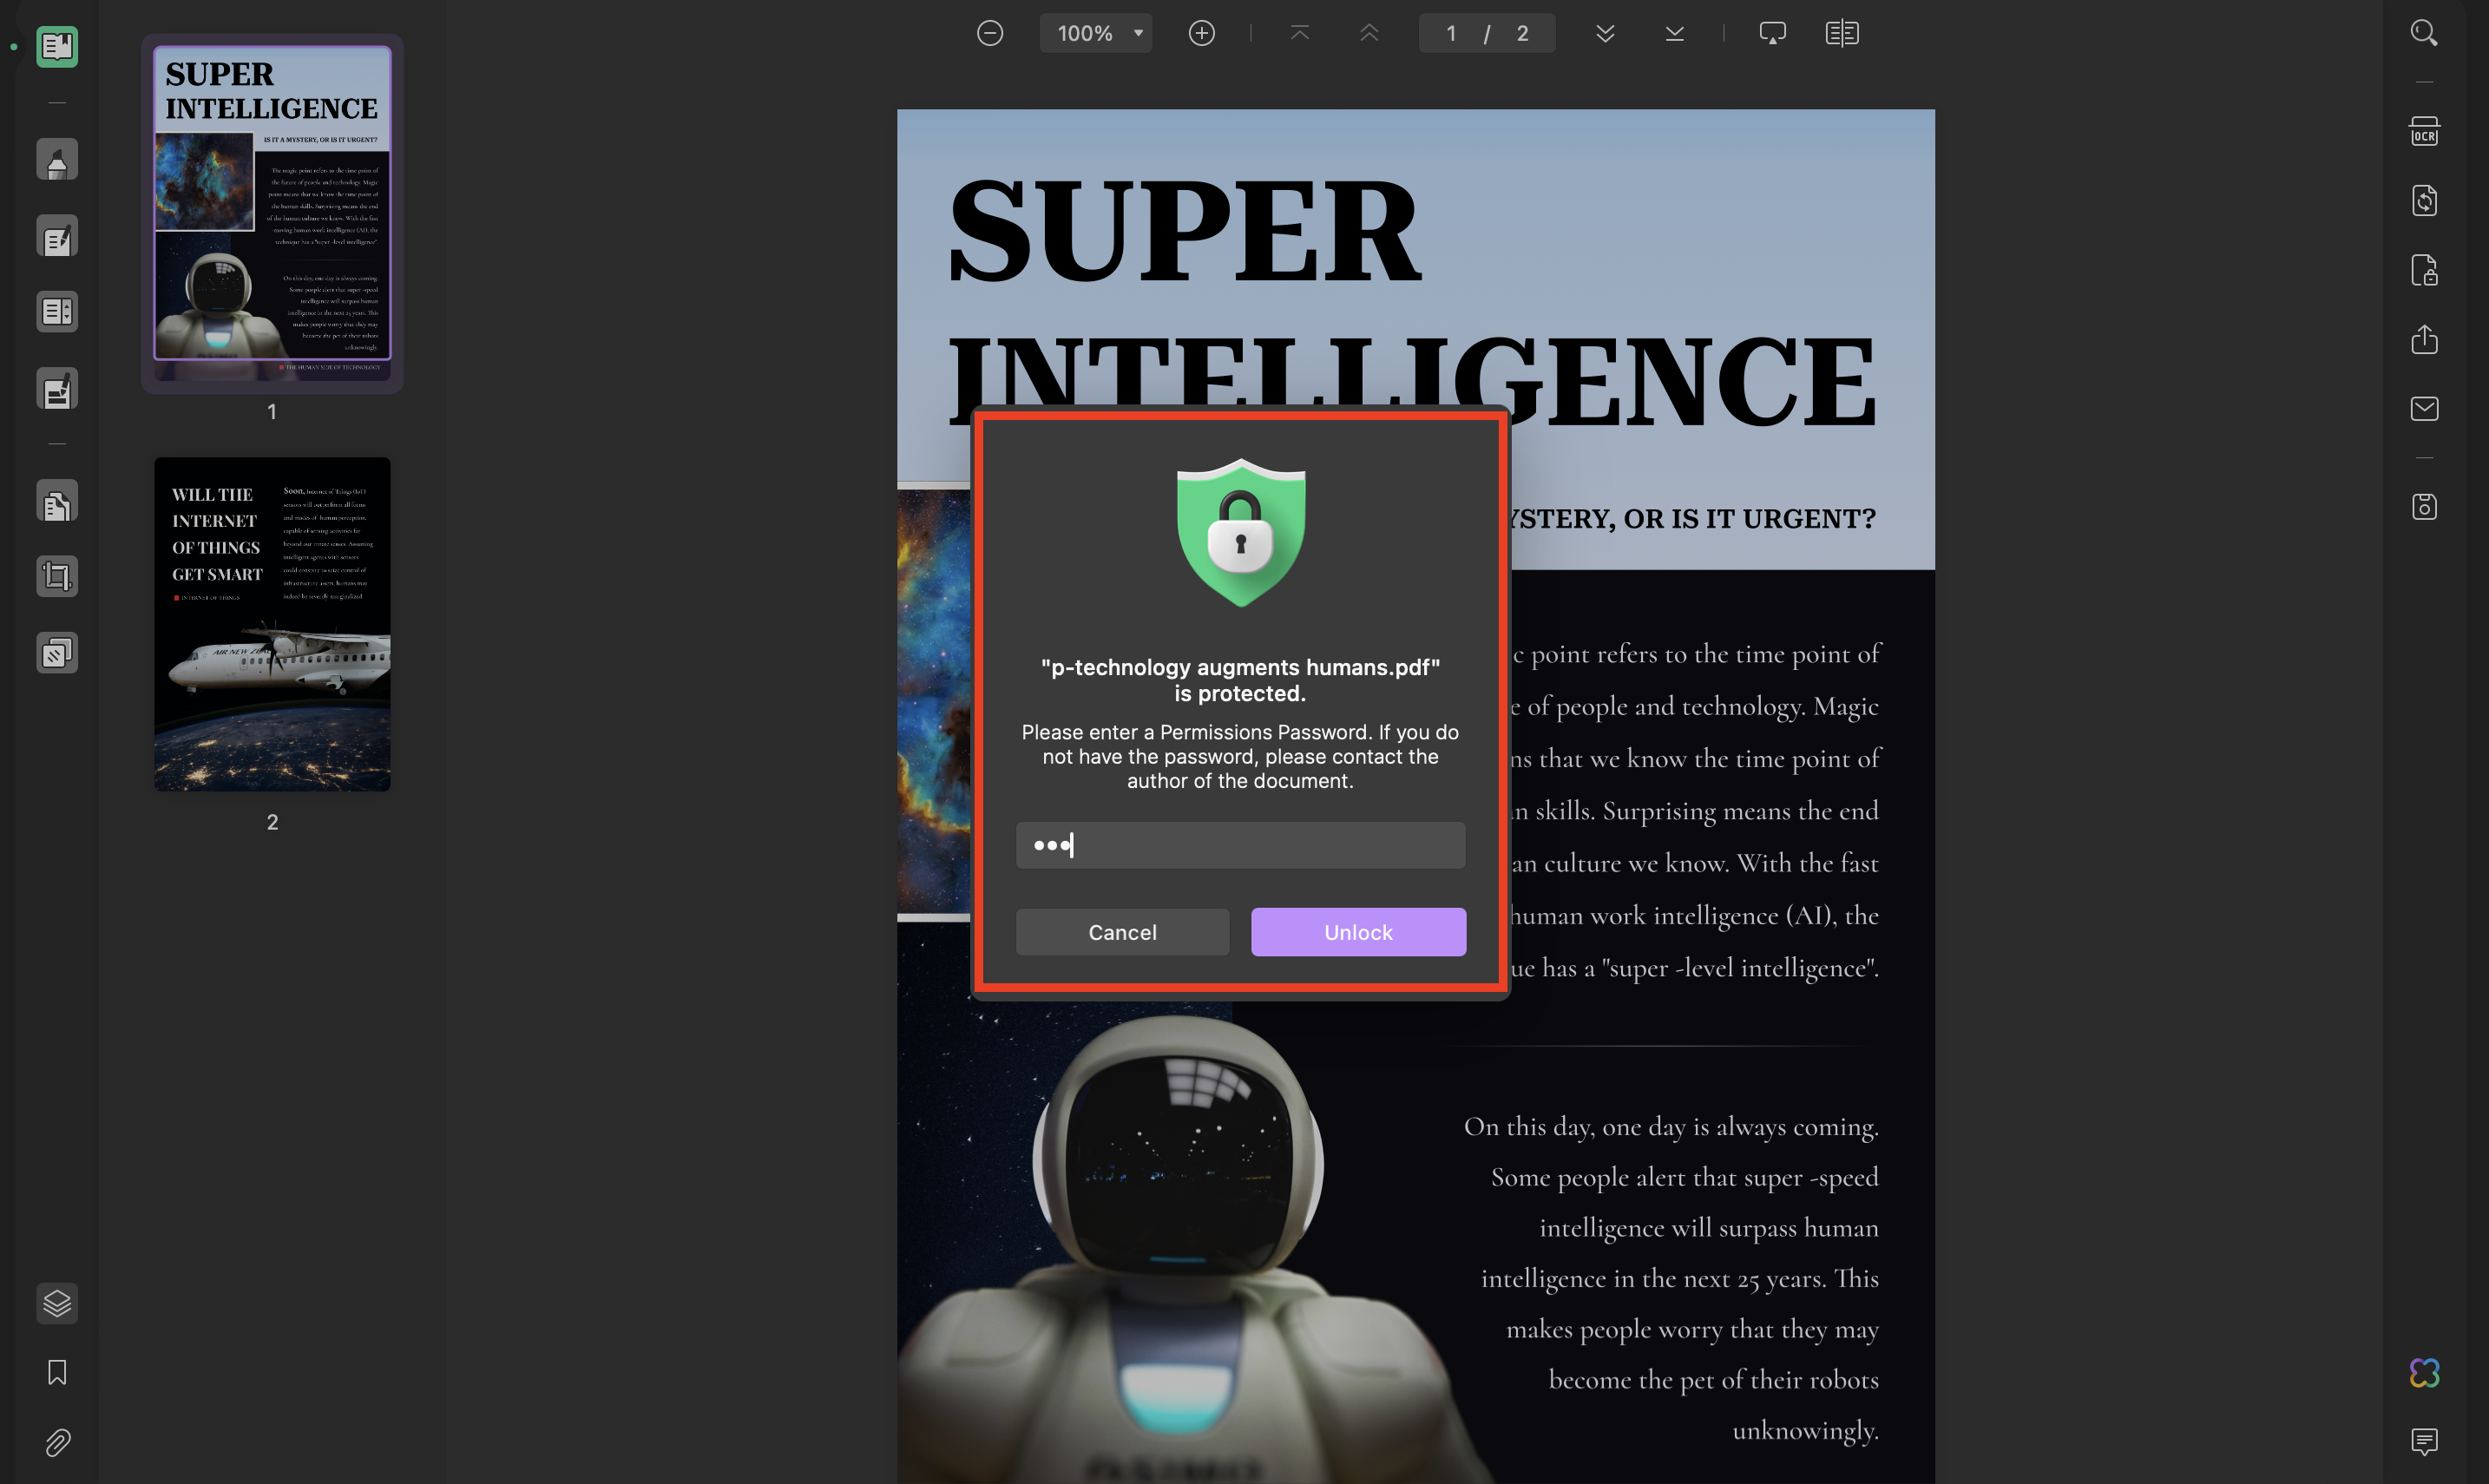The height and width of the screenshot is (1484, 2489).
Task: Select page 2 thumbnail
Action: coord(271,624)
